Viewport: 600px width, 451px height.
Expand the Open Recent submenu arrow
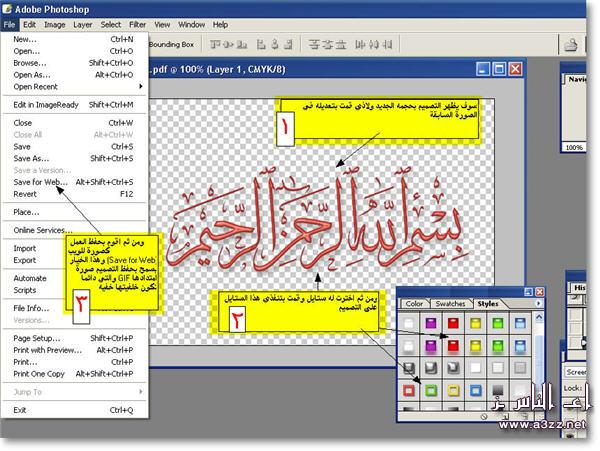pos(140,86)
